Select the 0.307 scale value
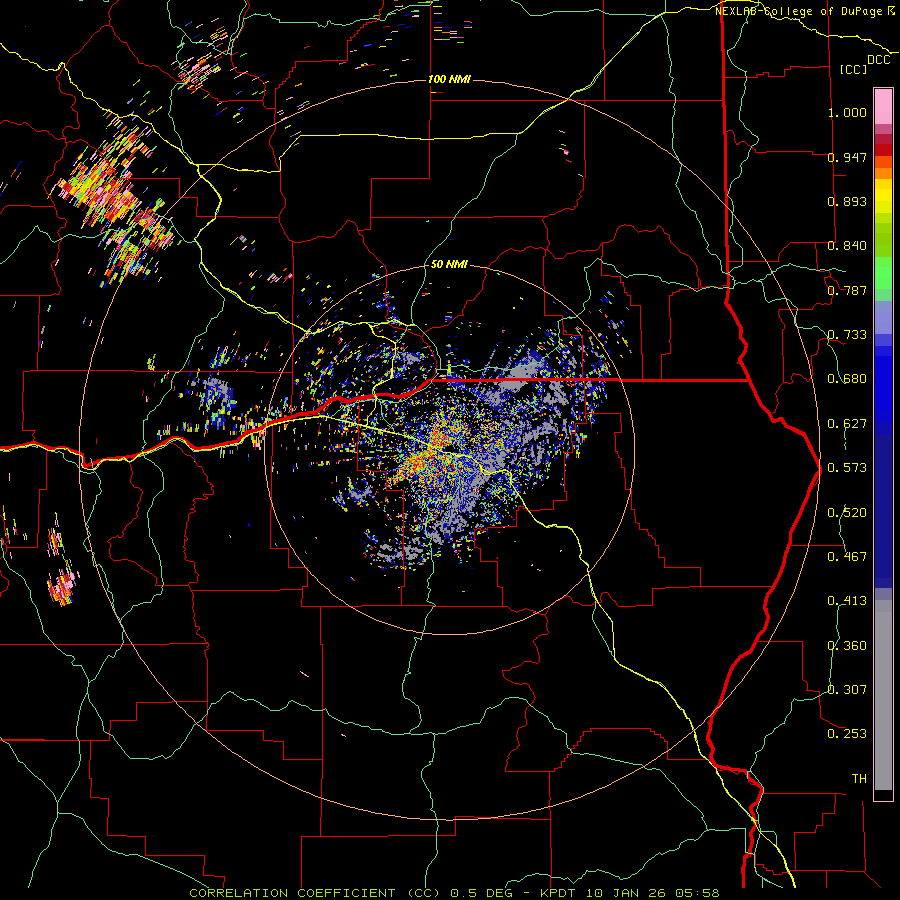900x900 pixels. tap(847, 690)
